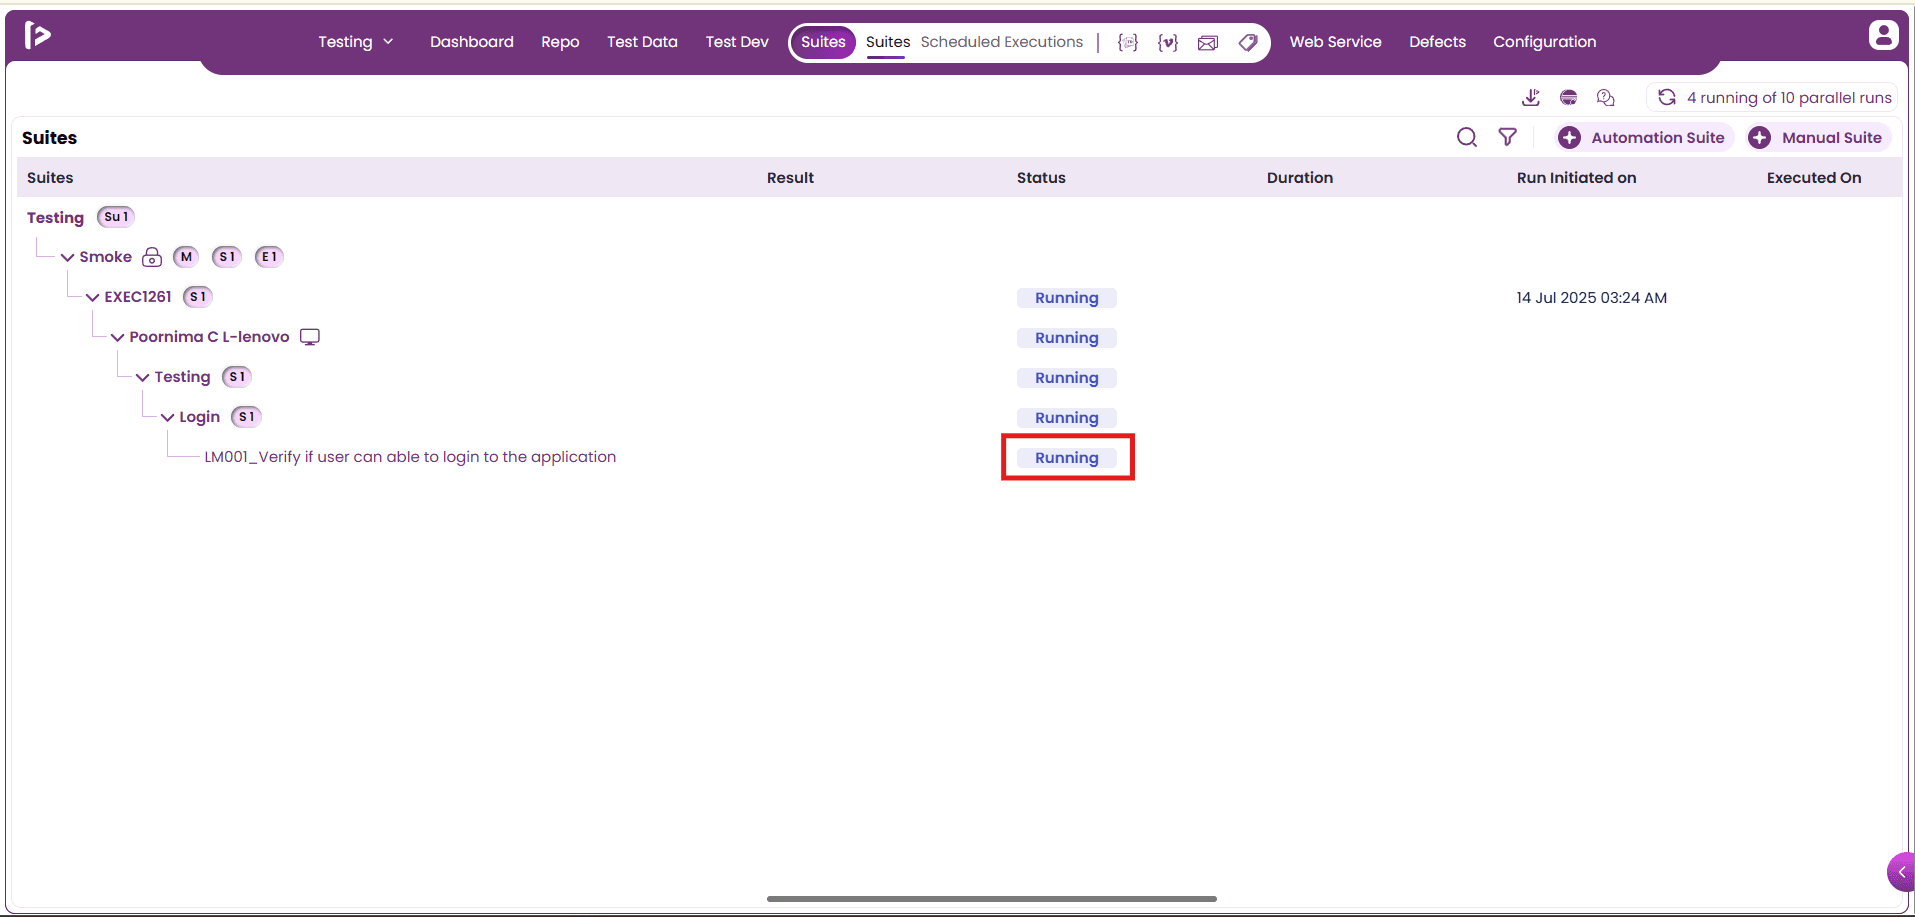
Task: Collapse the EXEC1261 execution node
Action: [x=92, y=297]
